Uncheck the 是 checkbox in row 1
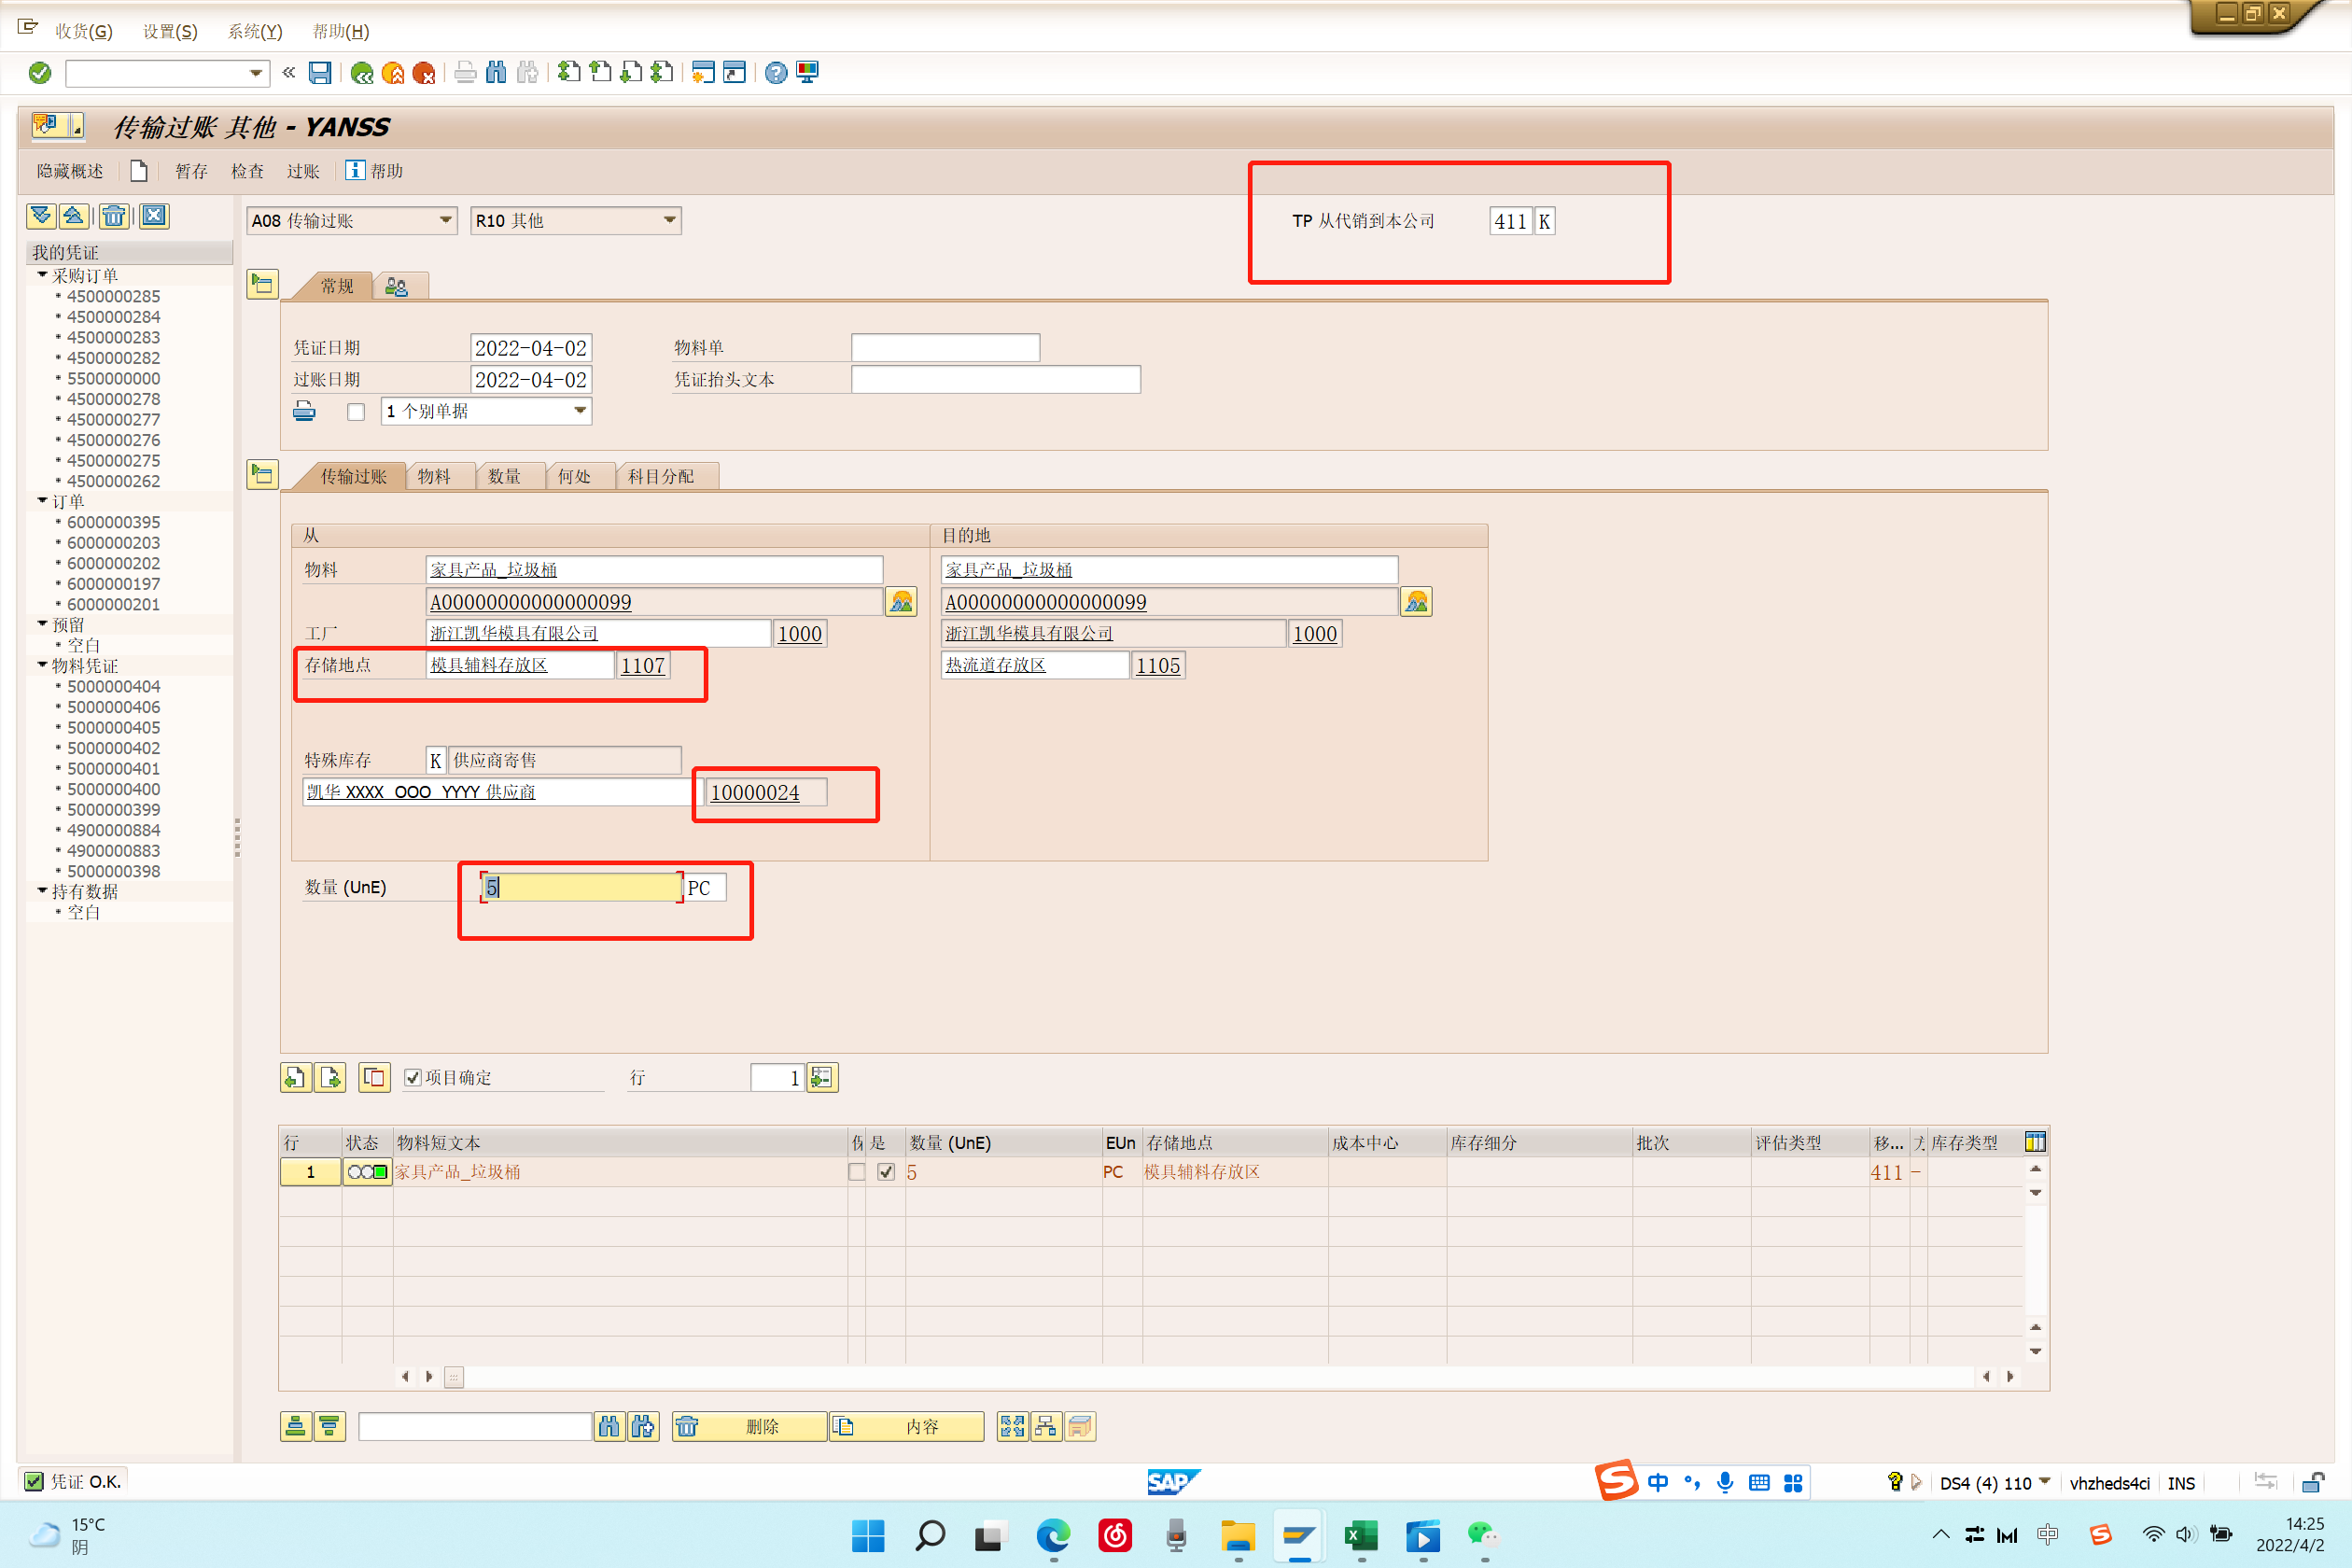The image size is (2352, 1568). [886, 1172]
